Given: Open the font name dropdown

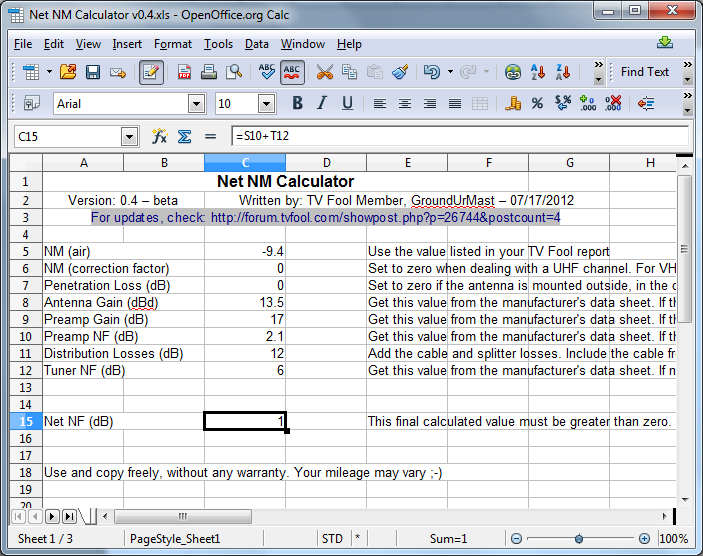Looking at the screenshot, I should (196, 104).
